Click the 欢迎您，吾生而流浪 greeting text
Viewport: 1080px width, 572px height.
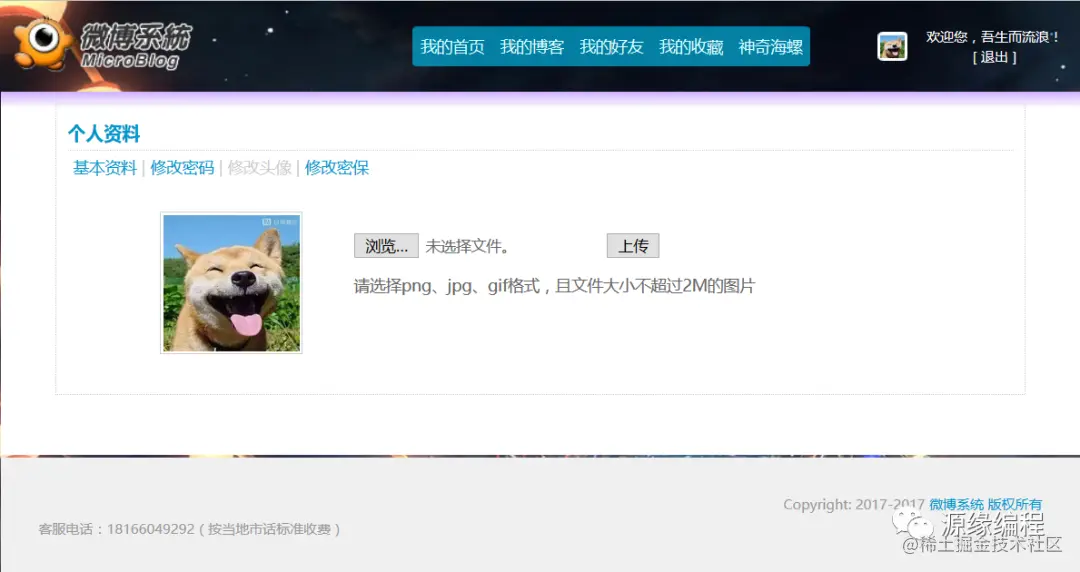click(x=993, y=37)
